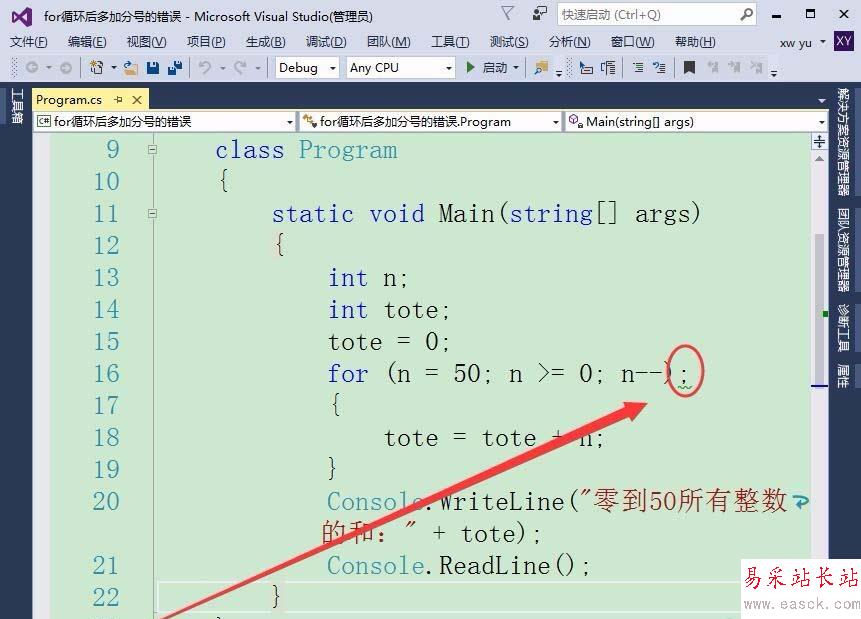The width and height of the screenshot is (861, 619).
Task: Click the XY account avatar
Action: pos(843,41)
